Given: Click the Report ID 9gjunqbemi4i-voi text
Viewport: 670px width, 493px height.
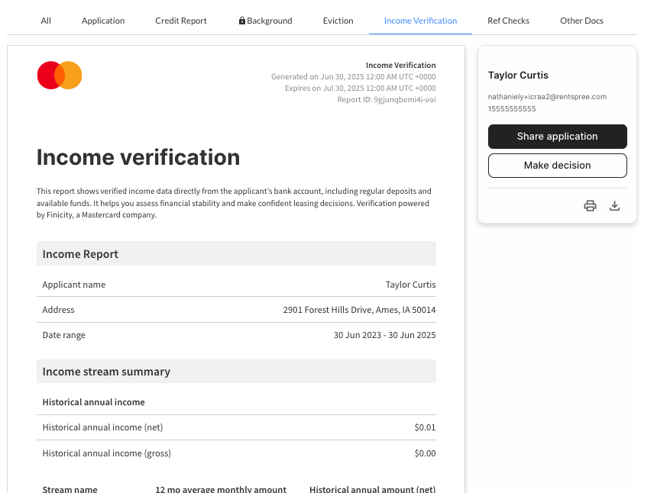Looking at the screenshot, I should tap(386, 100).
